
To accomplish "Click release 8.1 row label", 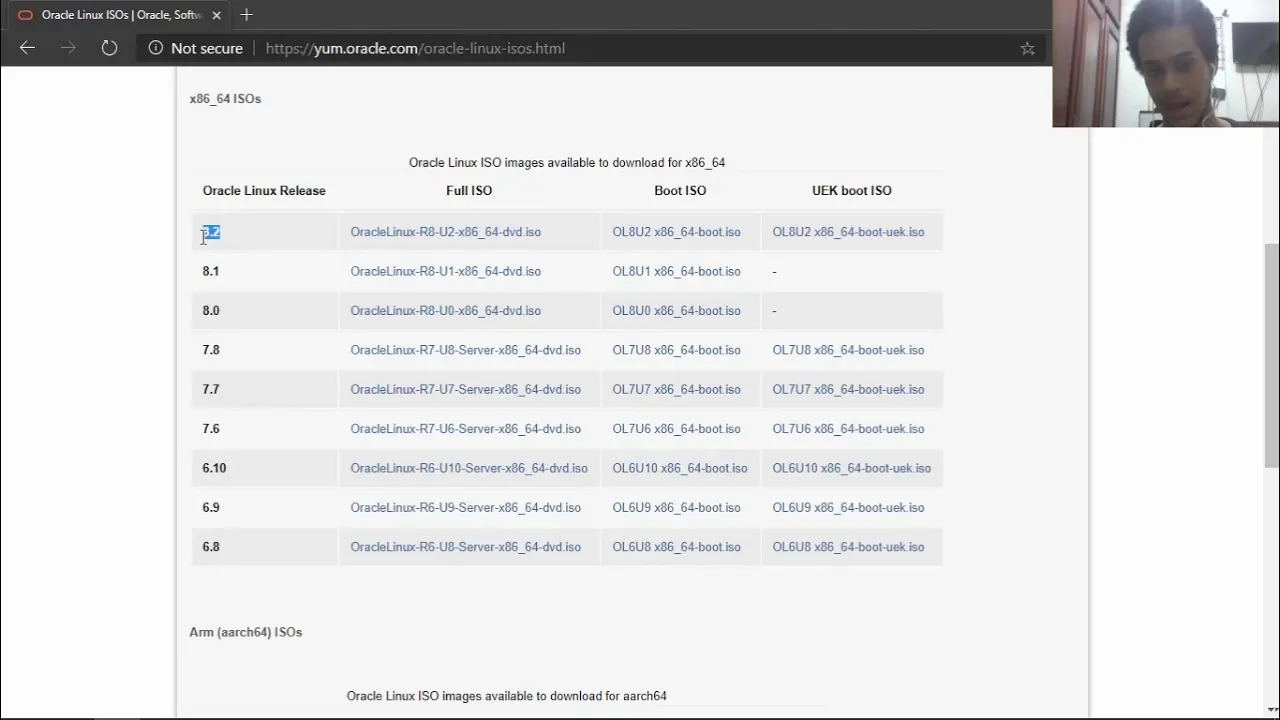I will (211, 271).
